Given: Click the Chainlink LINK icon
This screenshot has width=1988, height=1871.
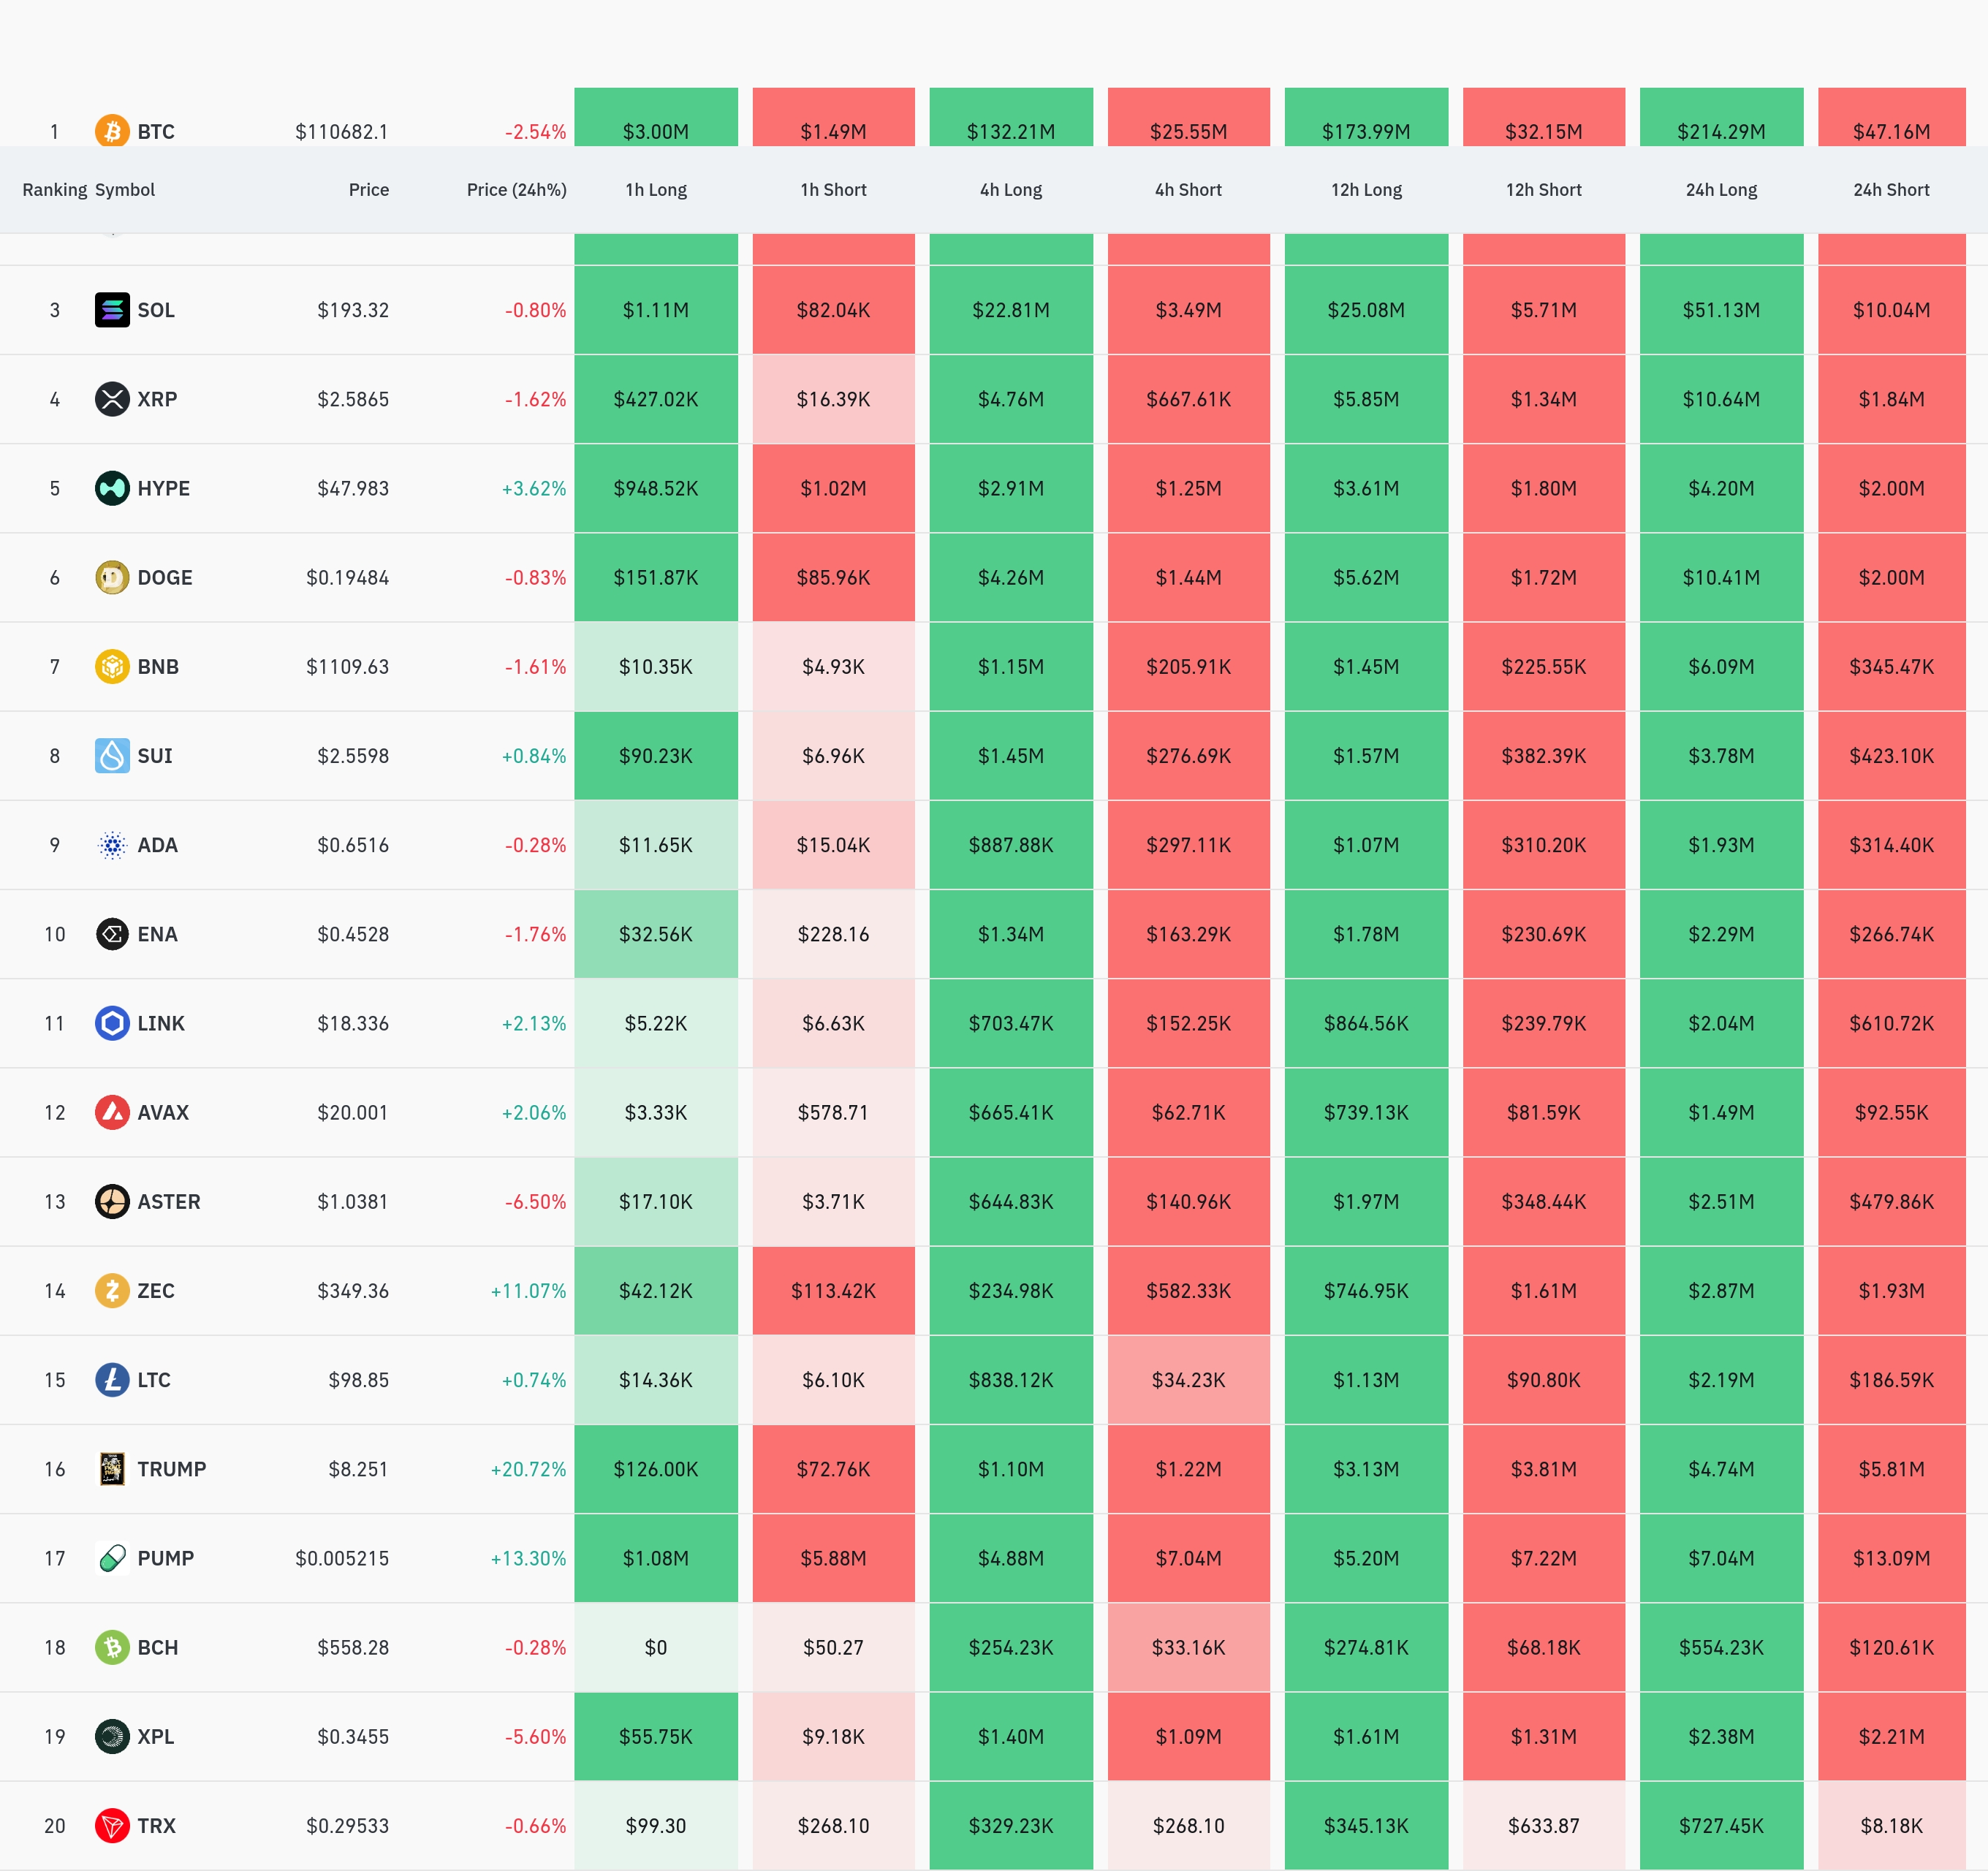Looking at the screenshot, I should [x=112, y=1023].
